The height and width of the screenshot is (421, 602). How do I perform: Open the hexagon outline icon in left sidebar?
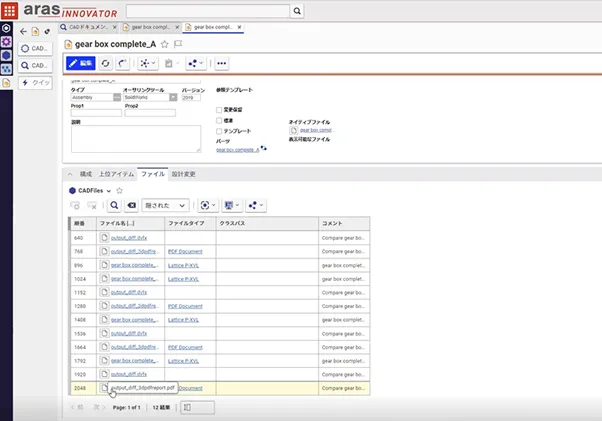coord(6,28)
